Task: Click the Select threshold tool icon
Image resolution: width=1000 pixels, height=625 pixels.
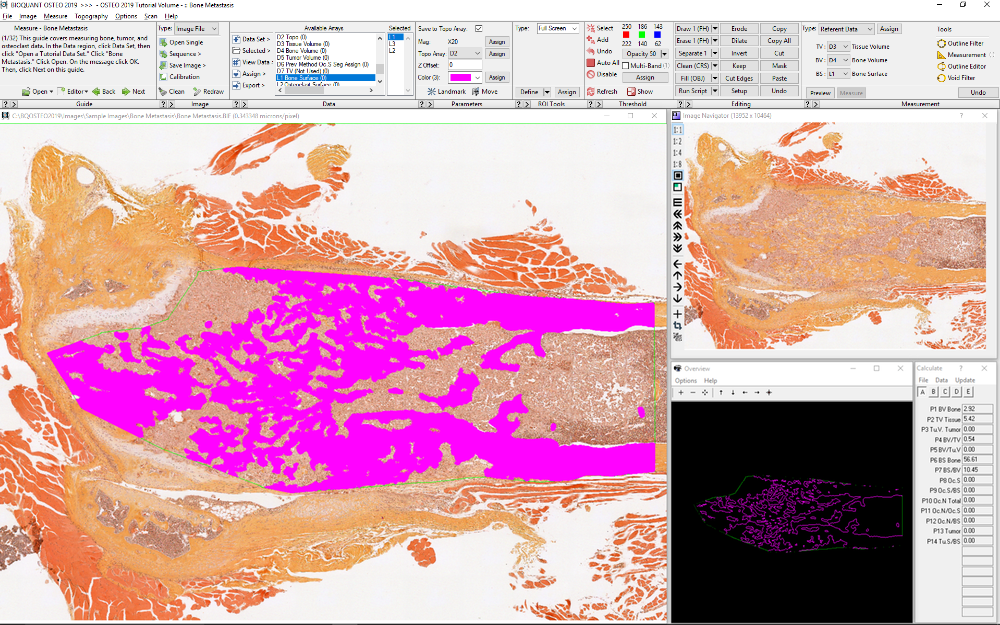Action: click(591, 29)
